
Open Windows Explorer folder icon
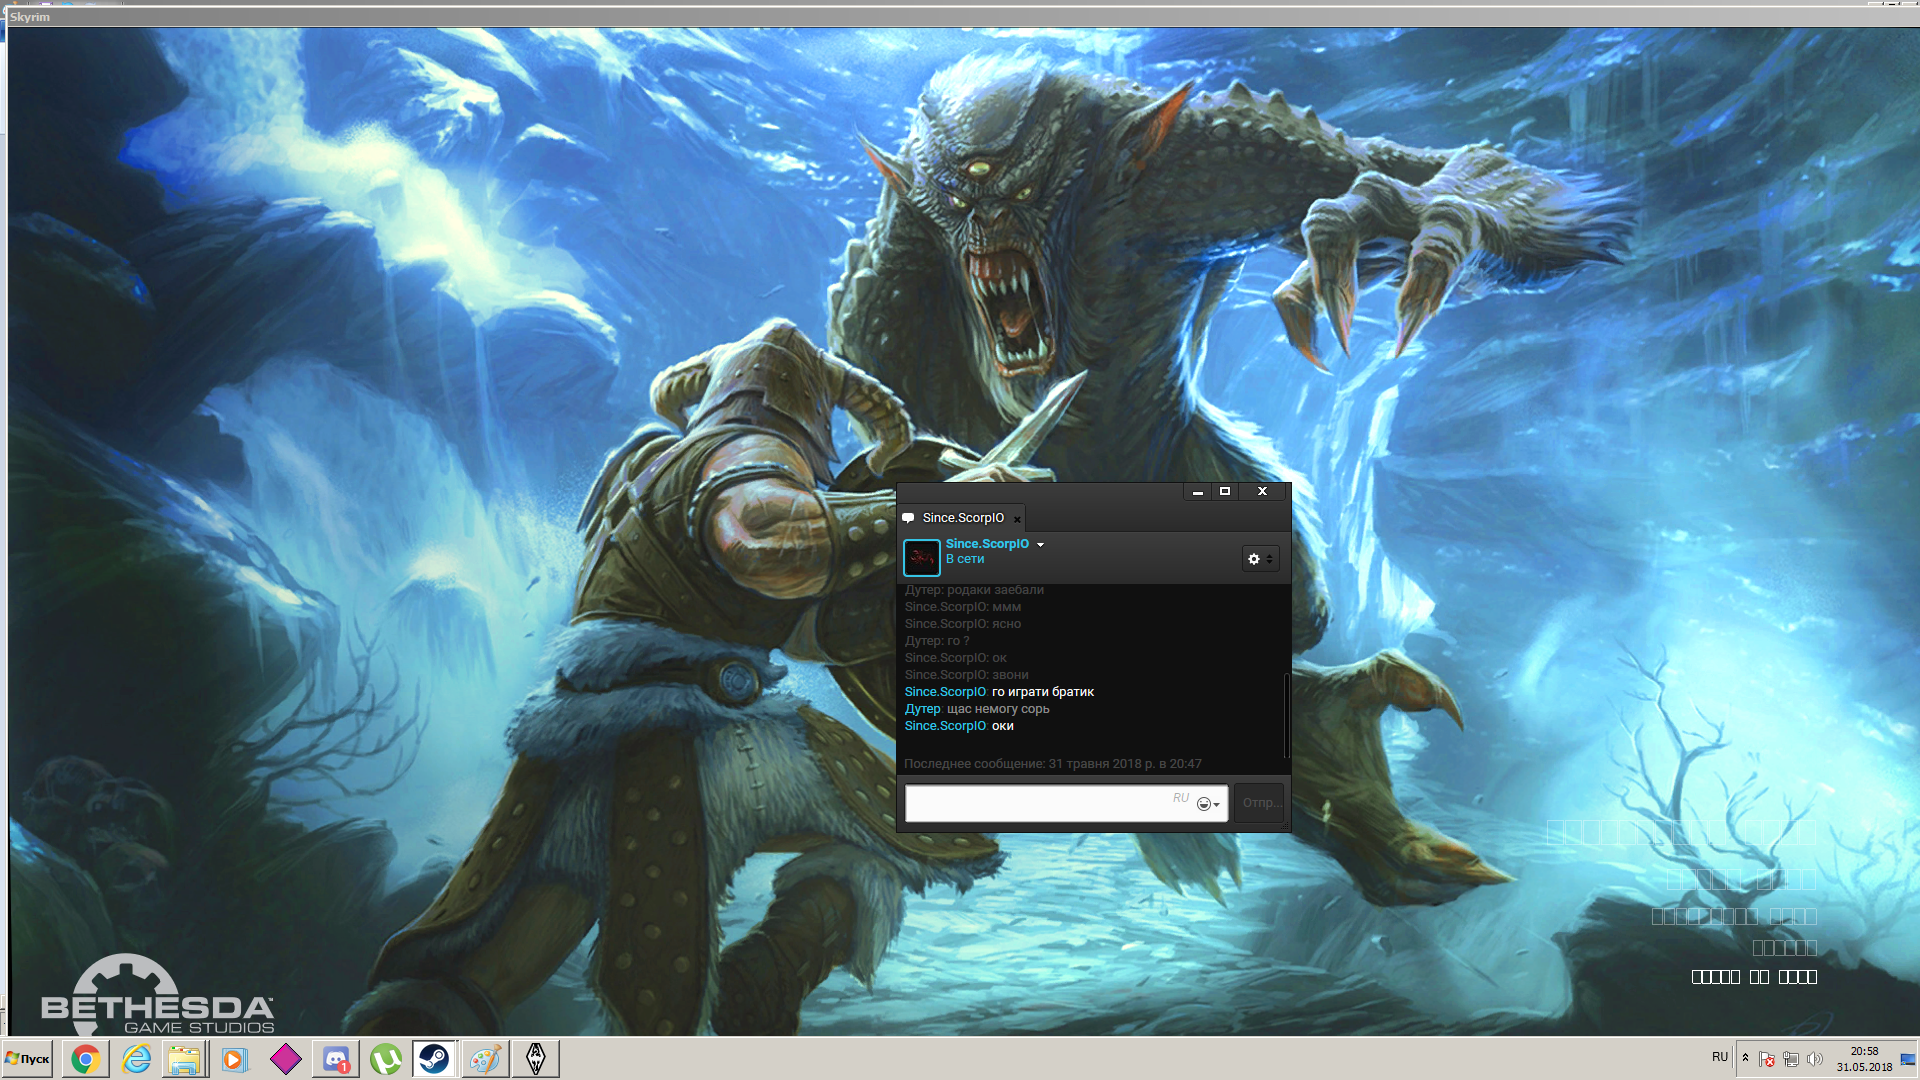pyautogui.click(x=184, y=1059)
